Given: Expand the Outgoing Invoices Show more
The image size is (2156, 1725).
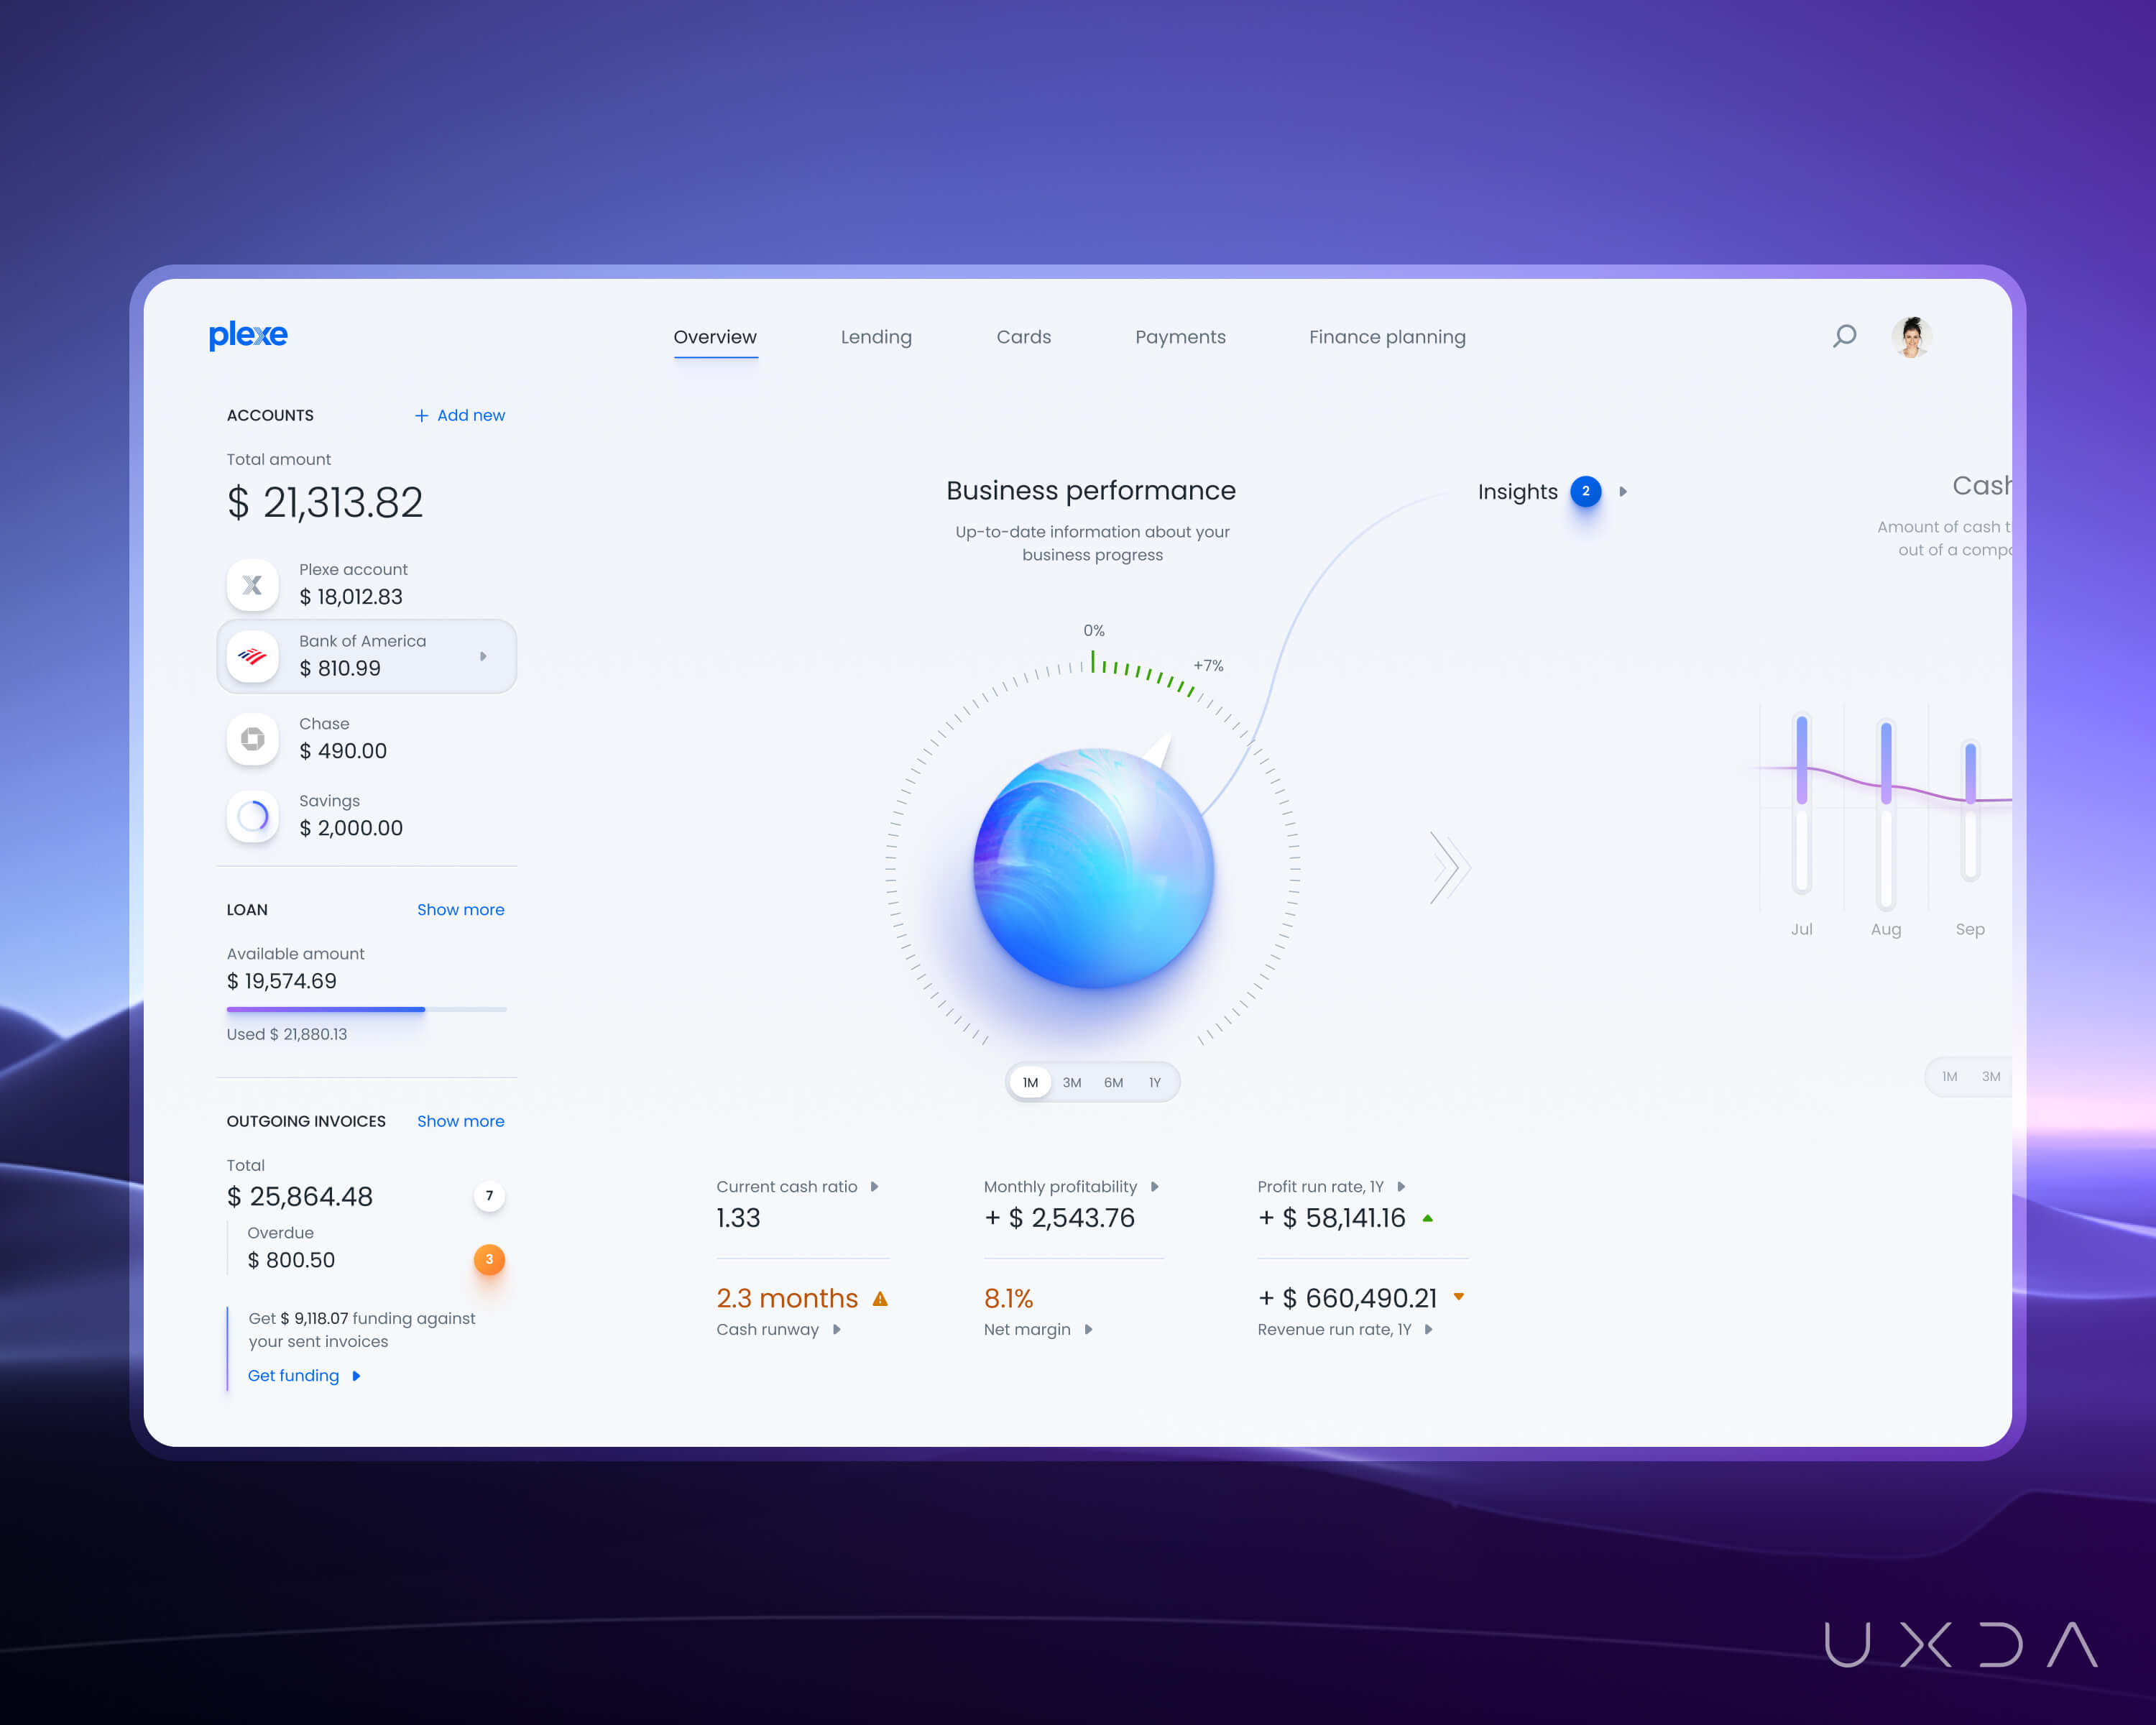Looking at the screenshot, I should [x=459, y=1121].
